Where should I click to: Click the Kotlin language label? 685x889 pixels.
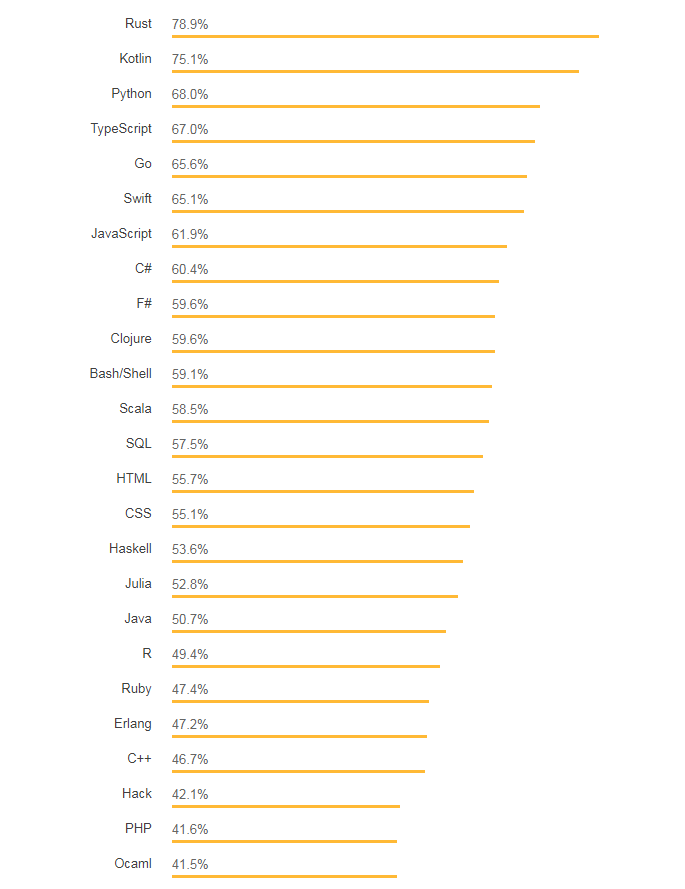click(135, 59)
